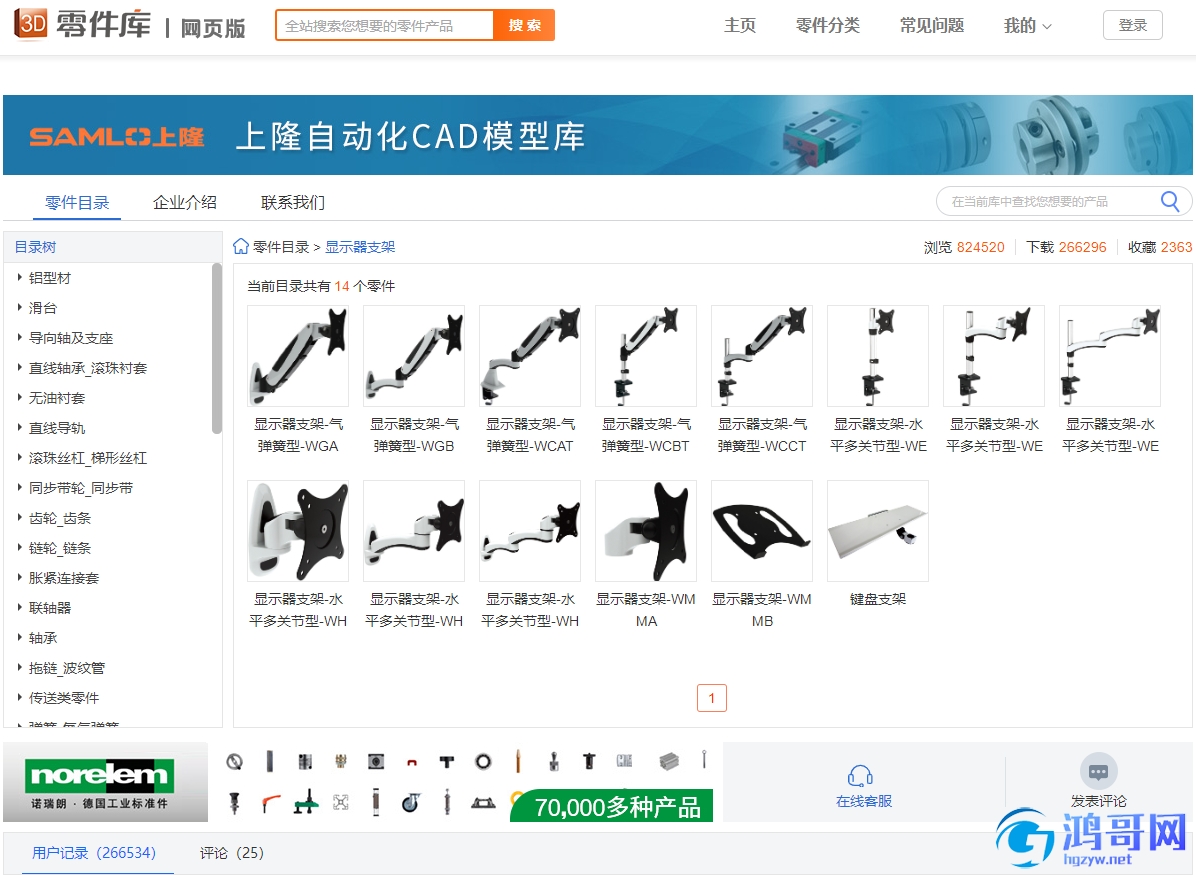Viewport: 1196px width, 875px height.
Task: Expand the 直线轴承_滚珠衬套 tree arrow
Action: pyautogui.click(x=19, y=368)
